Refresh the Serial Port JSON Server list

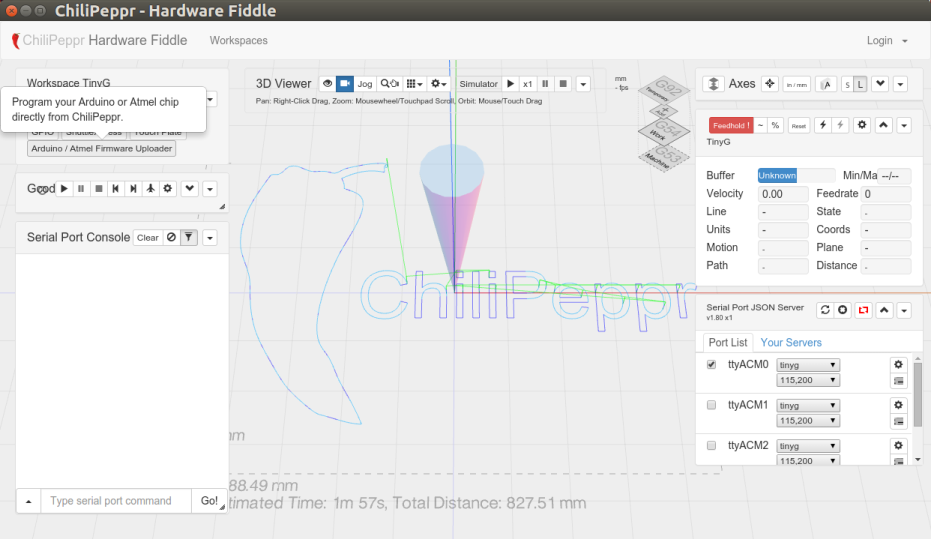(825, 310)
